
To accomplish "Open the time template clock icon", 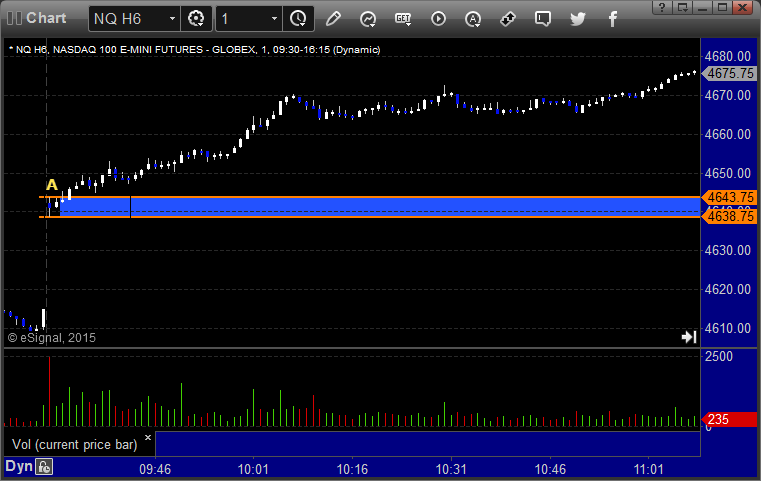I will (x=298, y=19).
